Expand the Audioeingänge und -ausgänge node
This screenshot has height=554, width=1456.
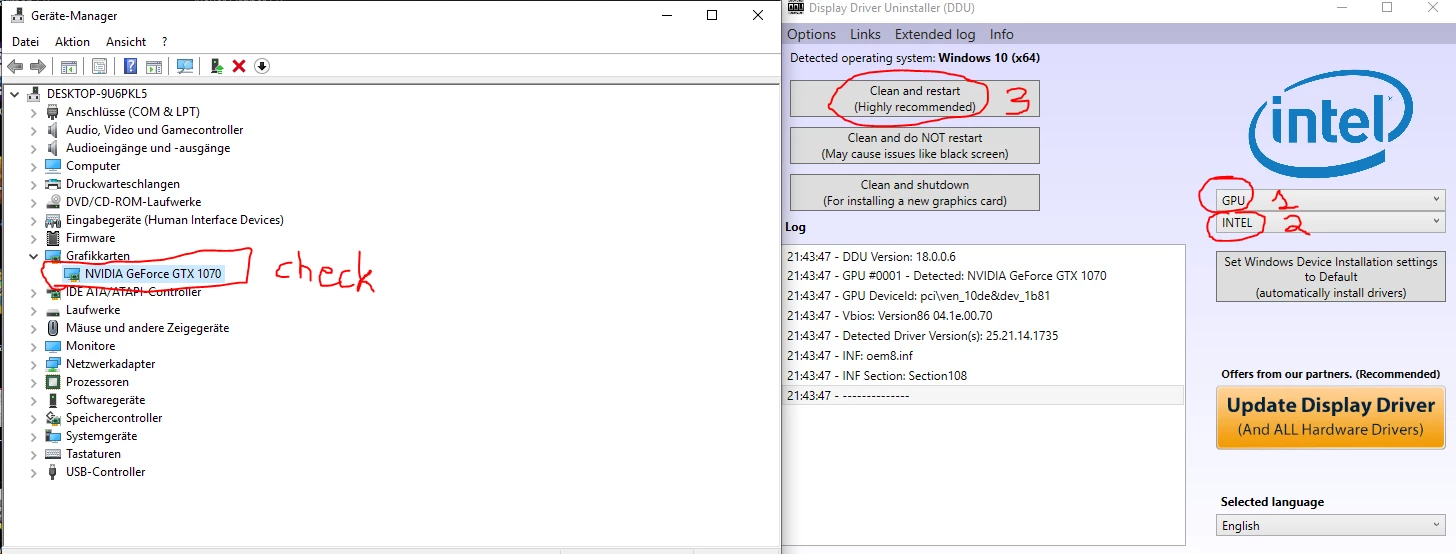pos(33,148)
